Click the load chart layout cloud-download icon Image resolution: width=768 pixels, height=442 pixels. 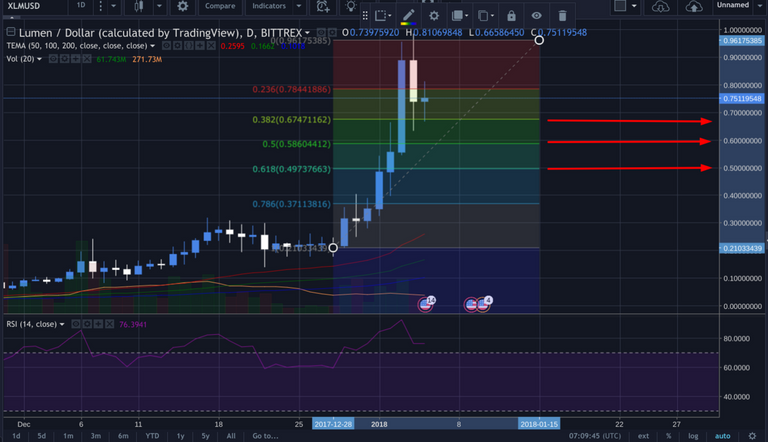660,6
